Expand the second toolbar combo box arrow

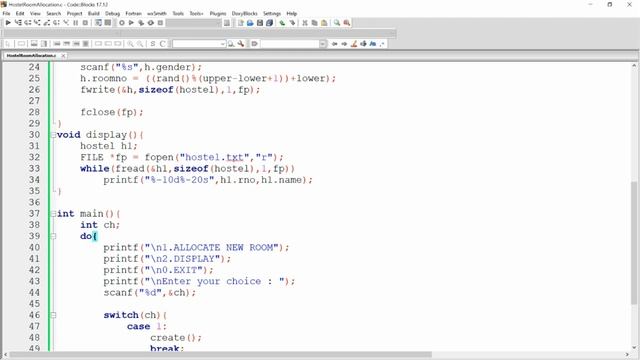click(323, 44)
